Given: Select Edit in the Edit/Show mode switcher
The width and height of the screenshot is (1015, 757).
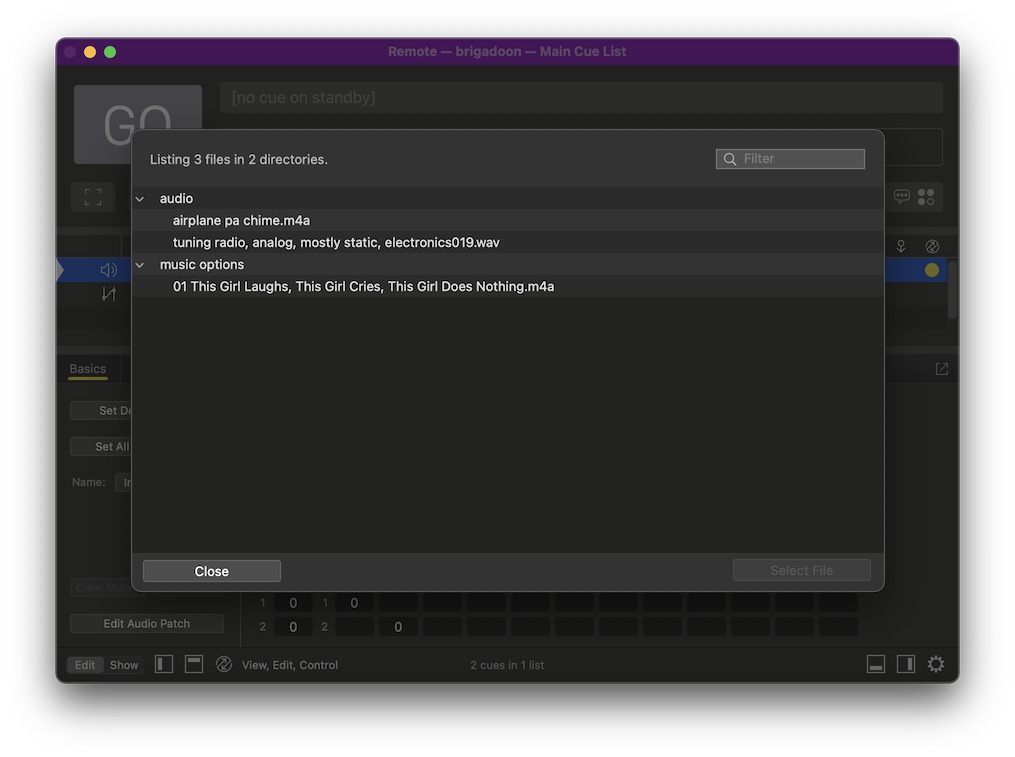Looking at the screenshot, I should click(85, 664).
